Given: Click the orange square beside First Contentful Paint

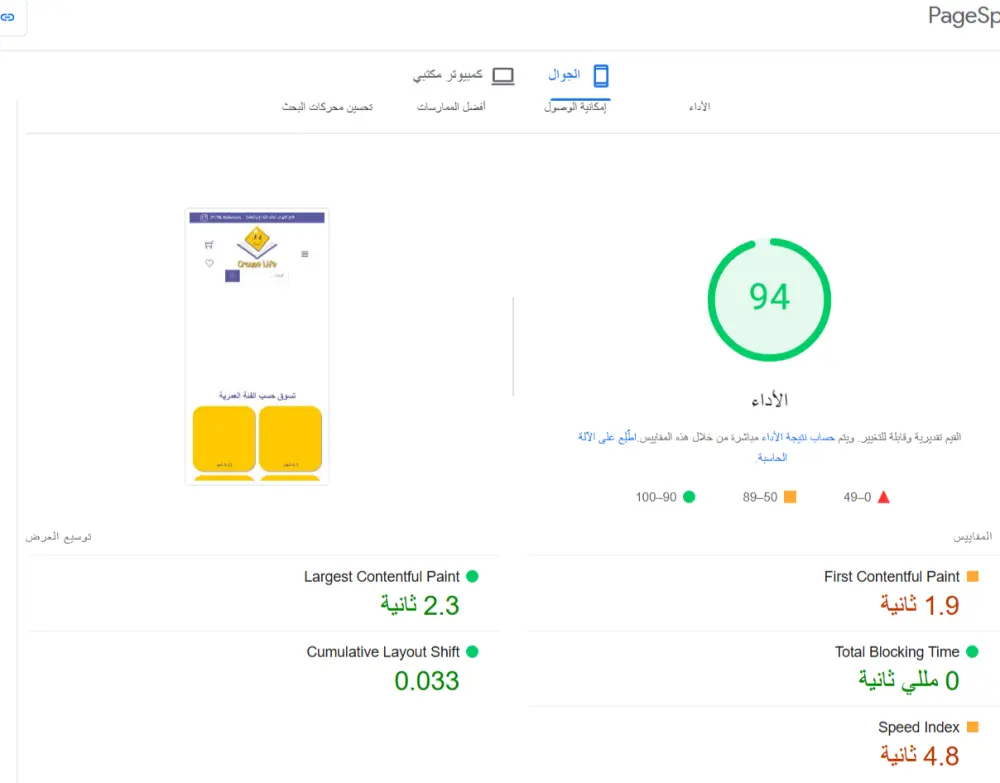Looking at the screenshot, I should [x=971, y=576].
